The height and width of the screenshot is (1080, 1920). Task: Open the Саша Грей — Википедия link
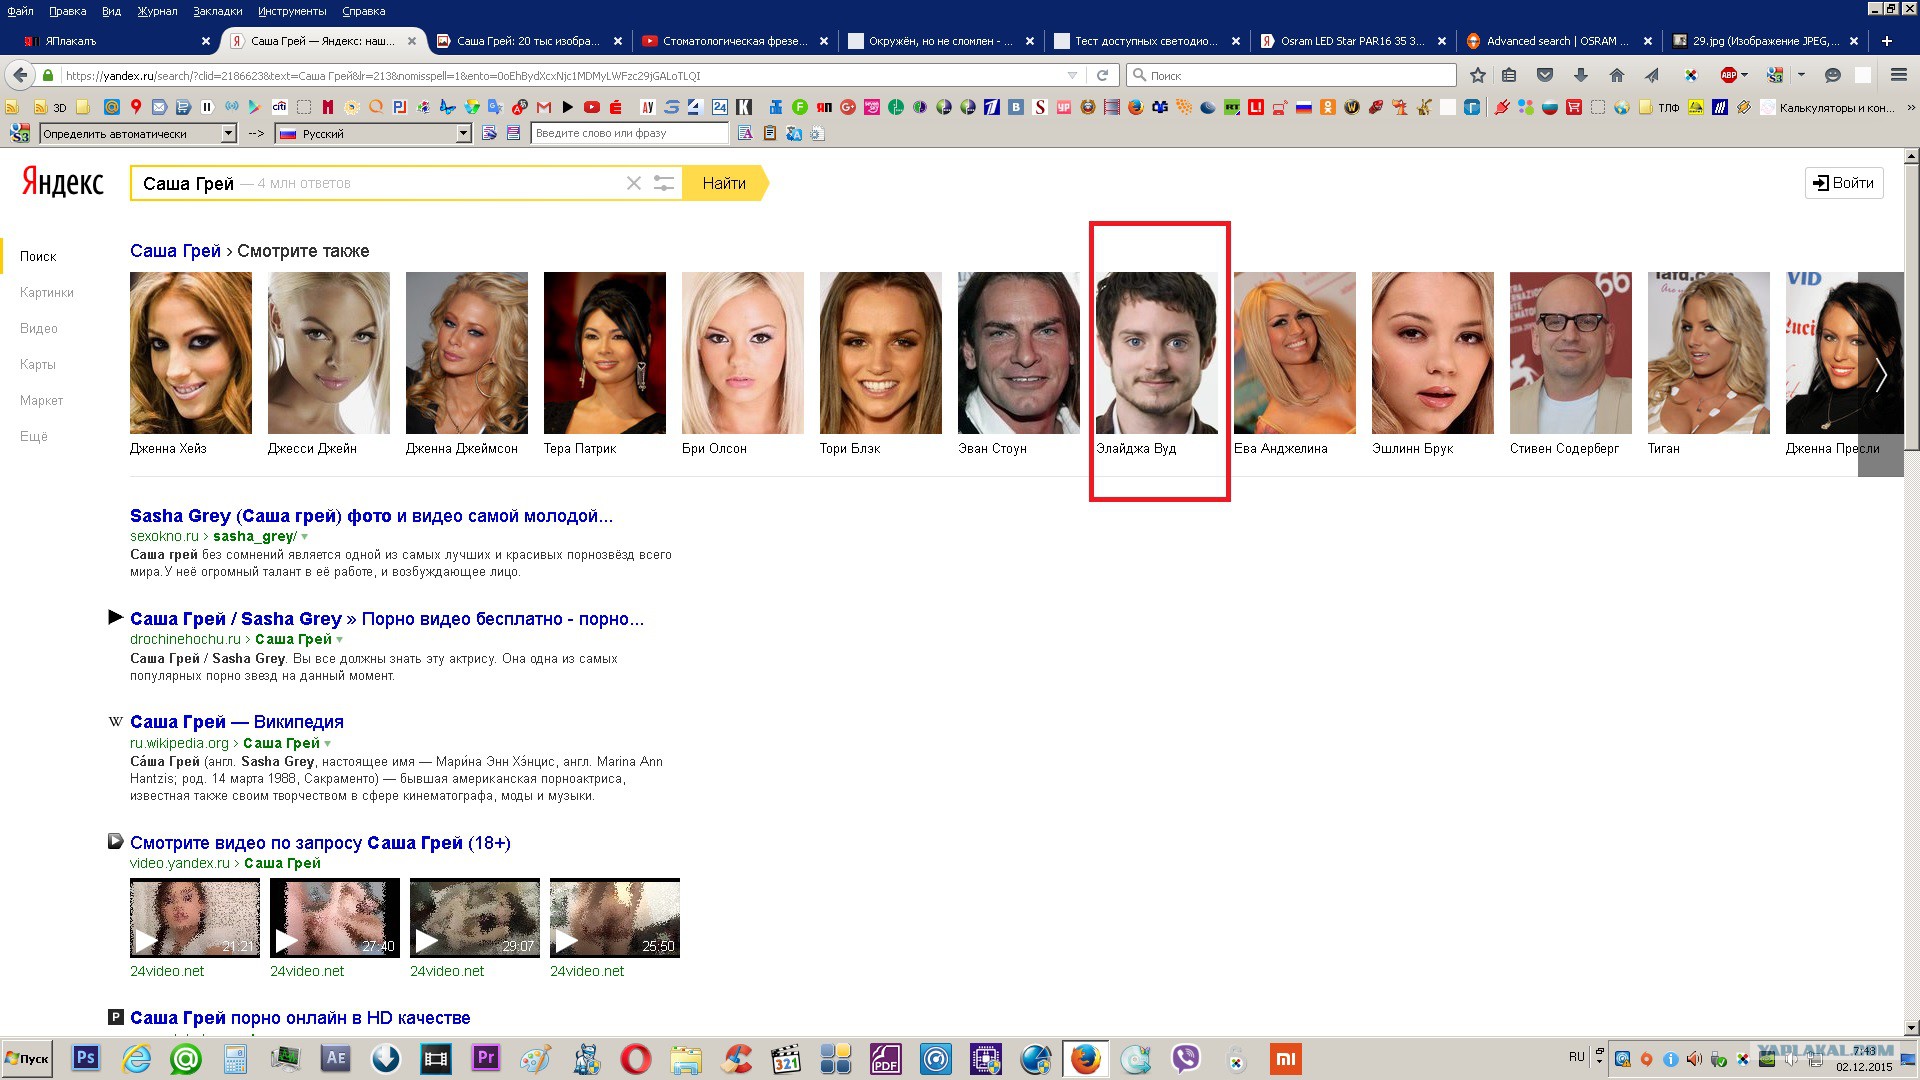point(236,722)
